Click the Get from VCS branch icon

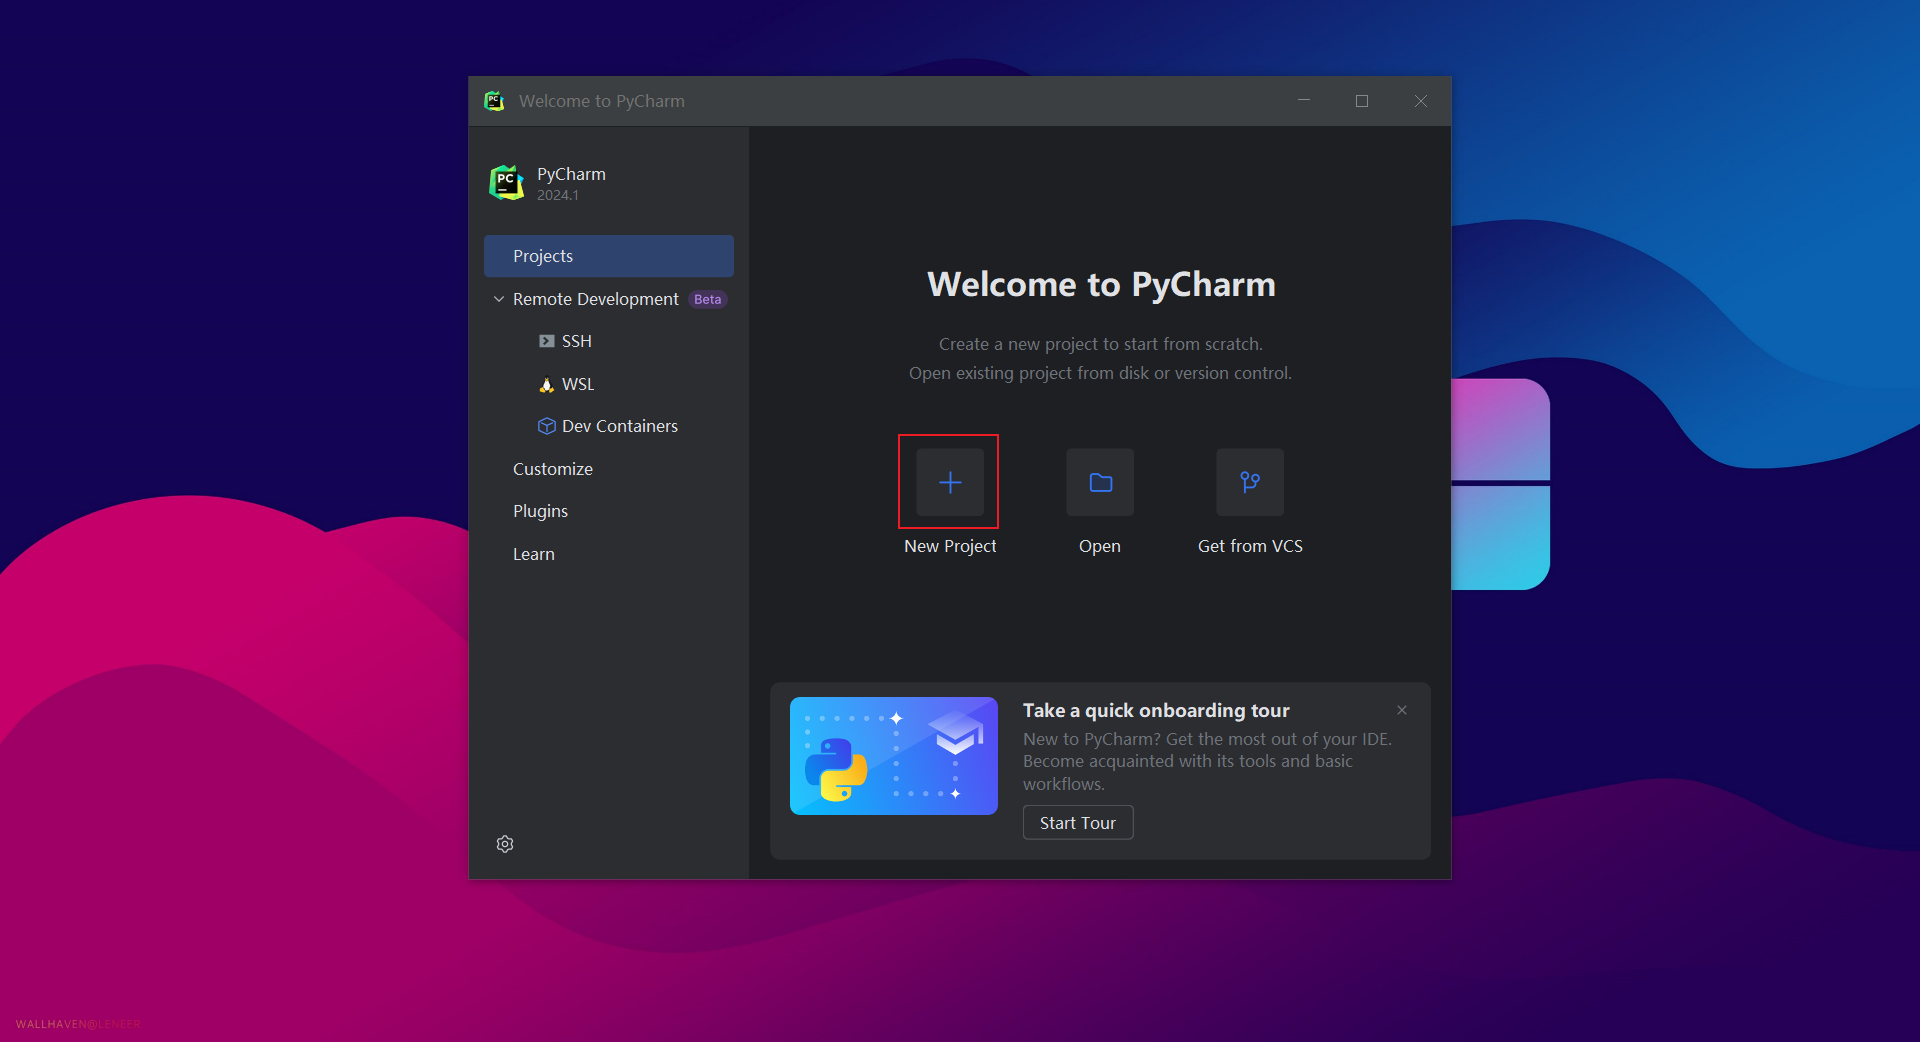coord(1250,482)
